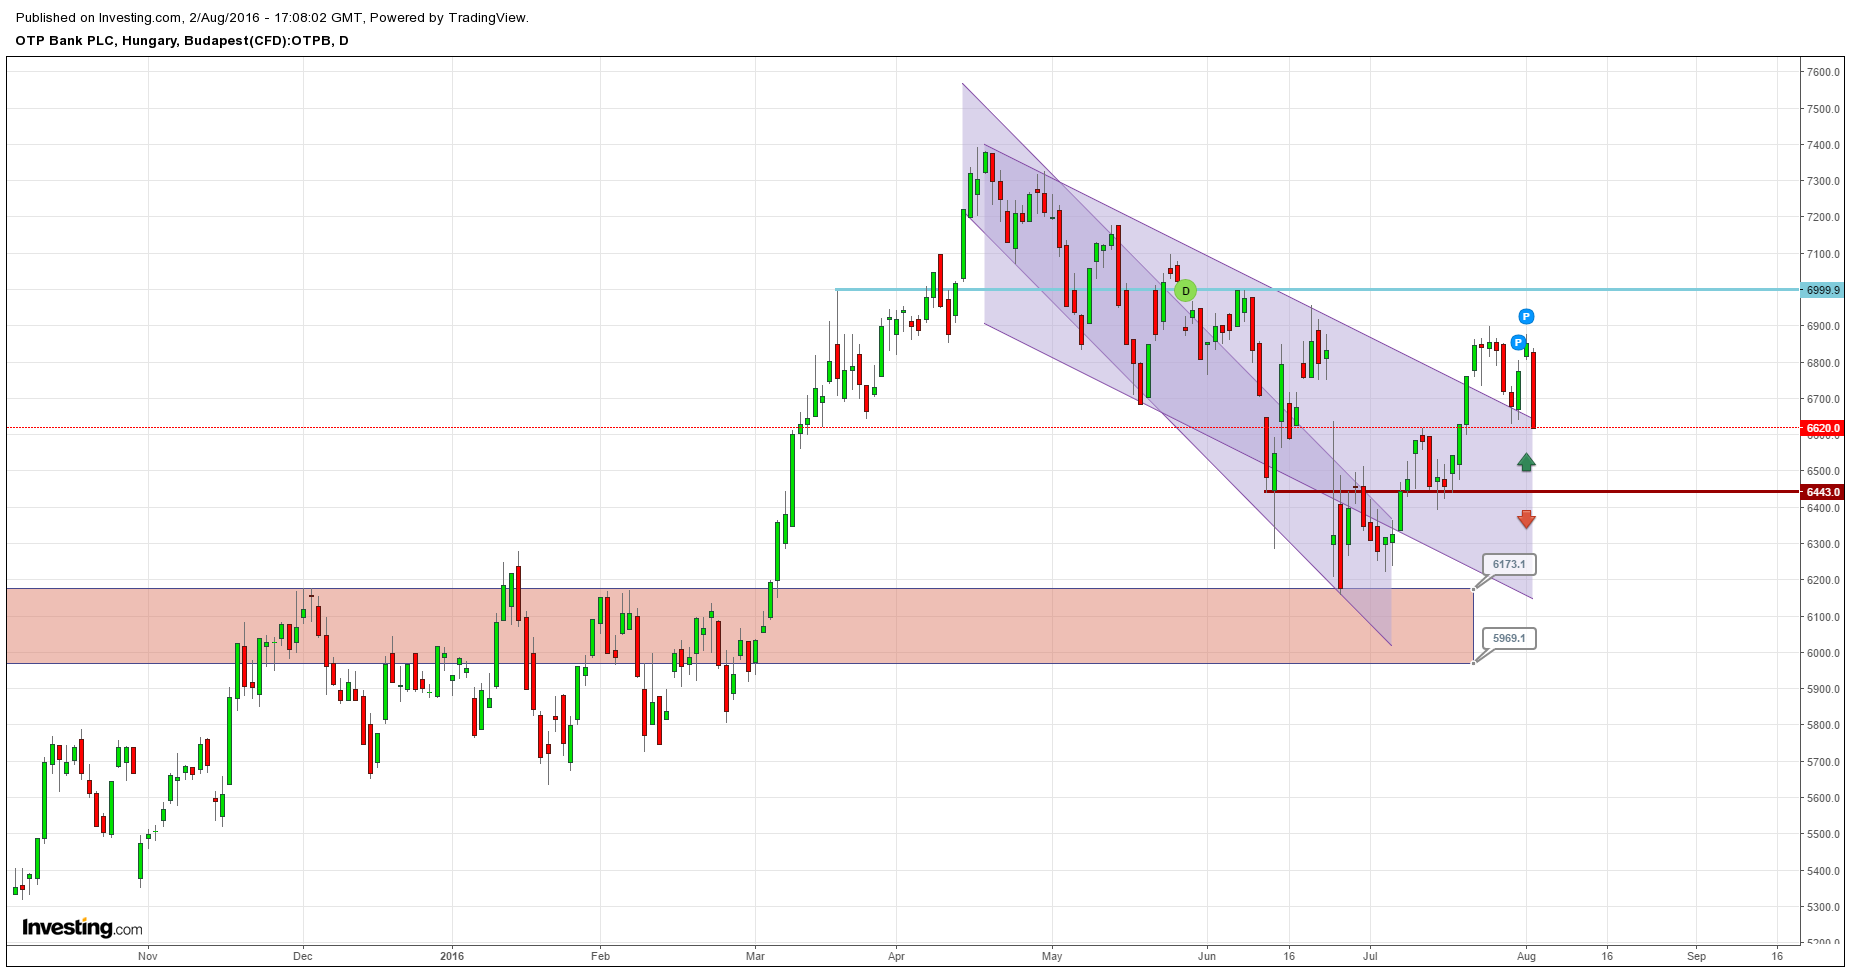
Task: Click the red down arrow icon
Action: pyautogui.click(x=1526, y=519)
